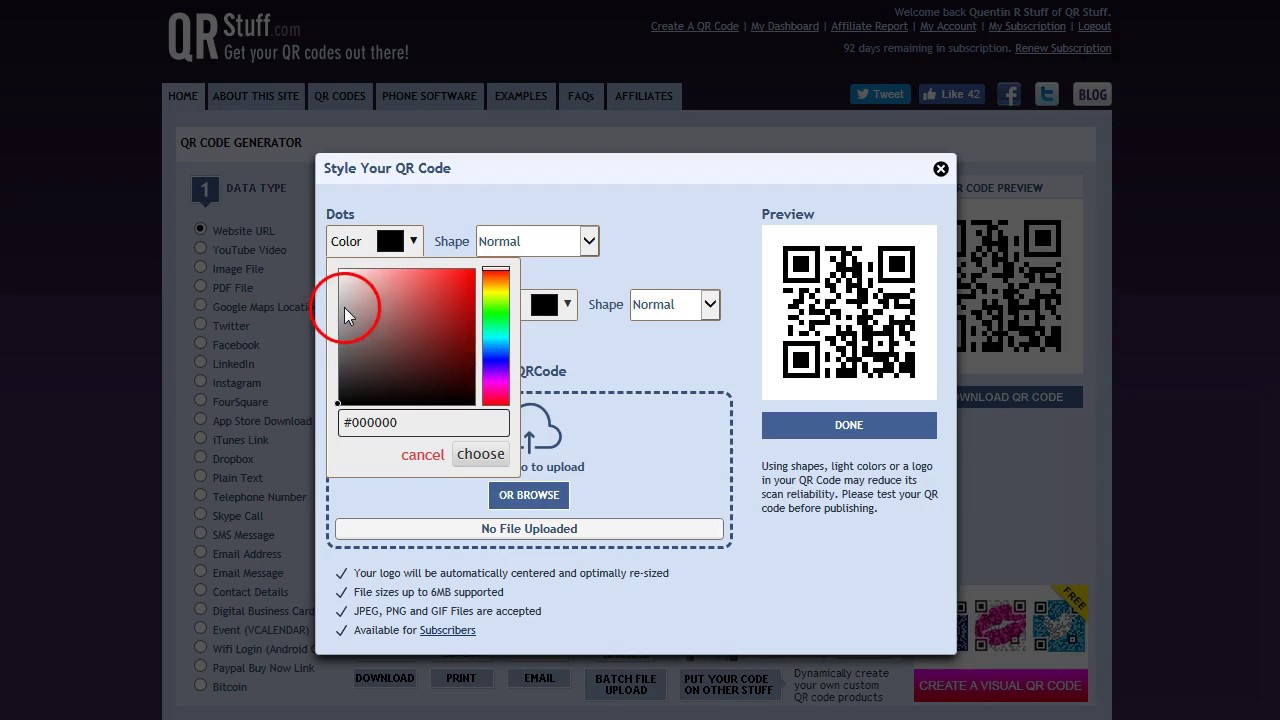Viewport: 1280px width, 720px height.
Task: Click the Facebook Like 42 button
Action: tap(951, 94)
